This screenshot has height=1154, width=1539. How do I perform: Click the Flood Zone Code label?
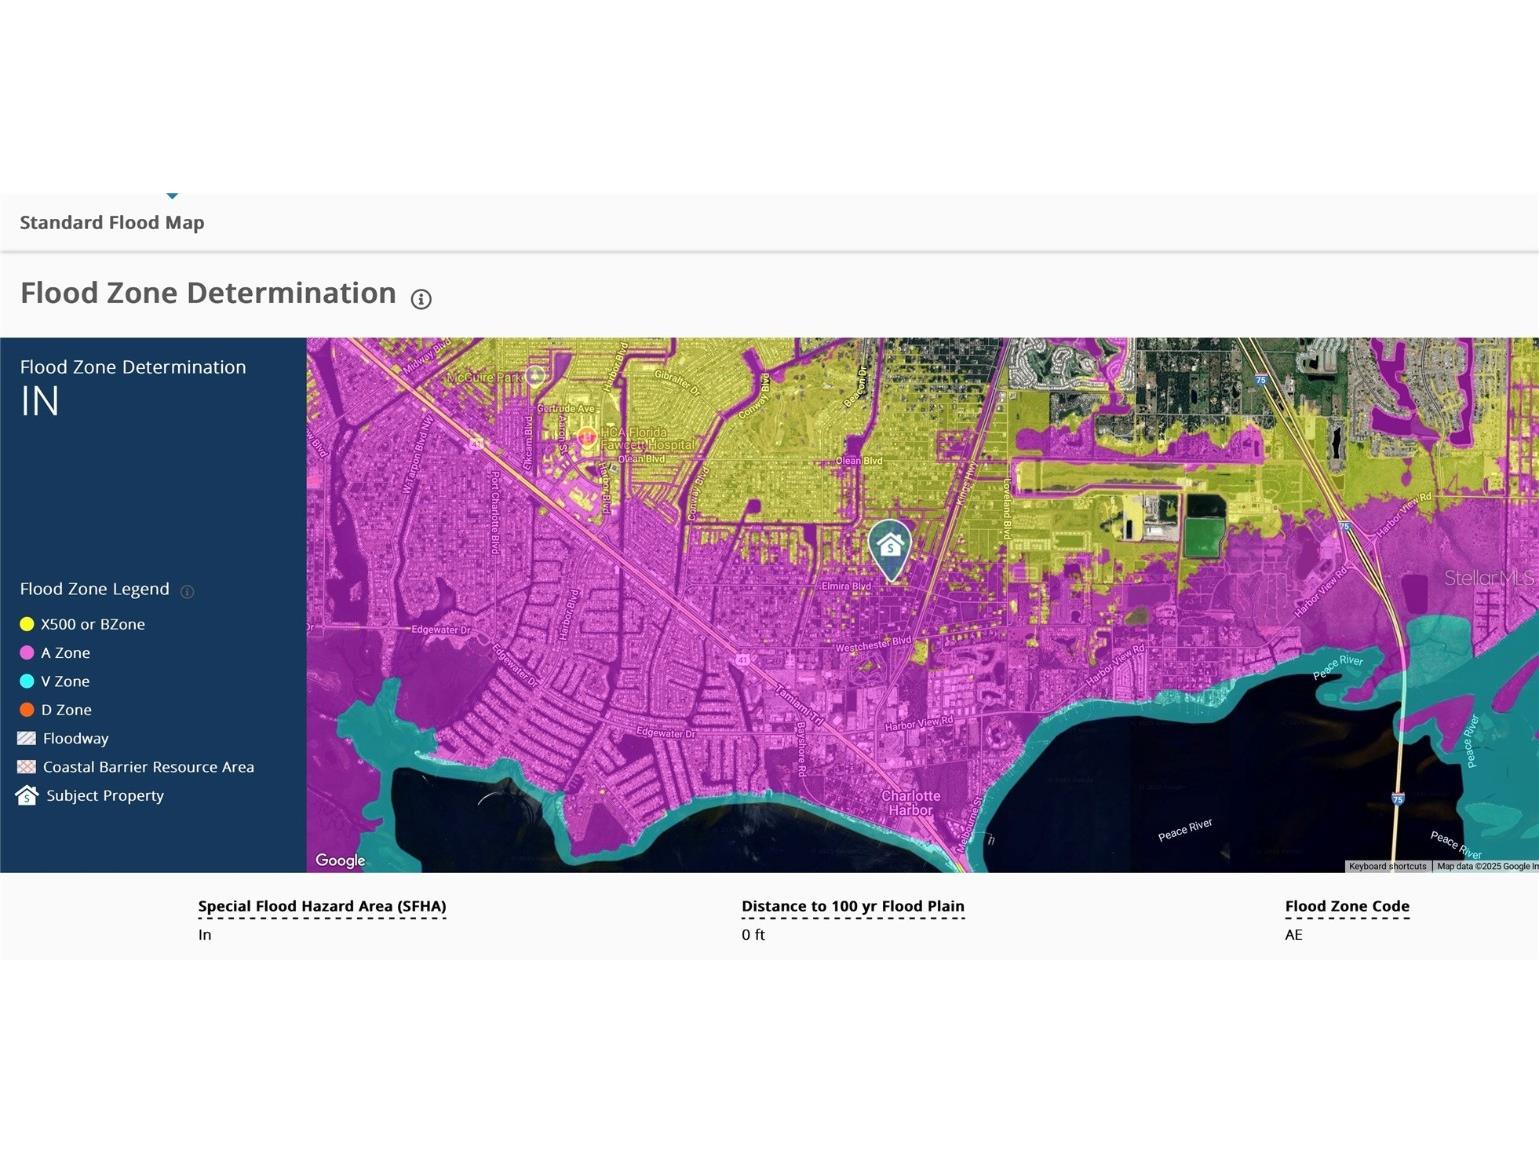click(1347, 906)
